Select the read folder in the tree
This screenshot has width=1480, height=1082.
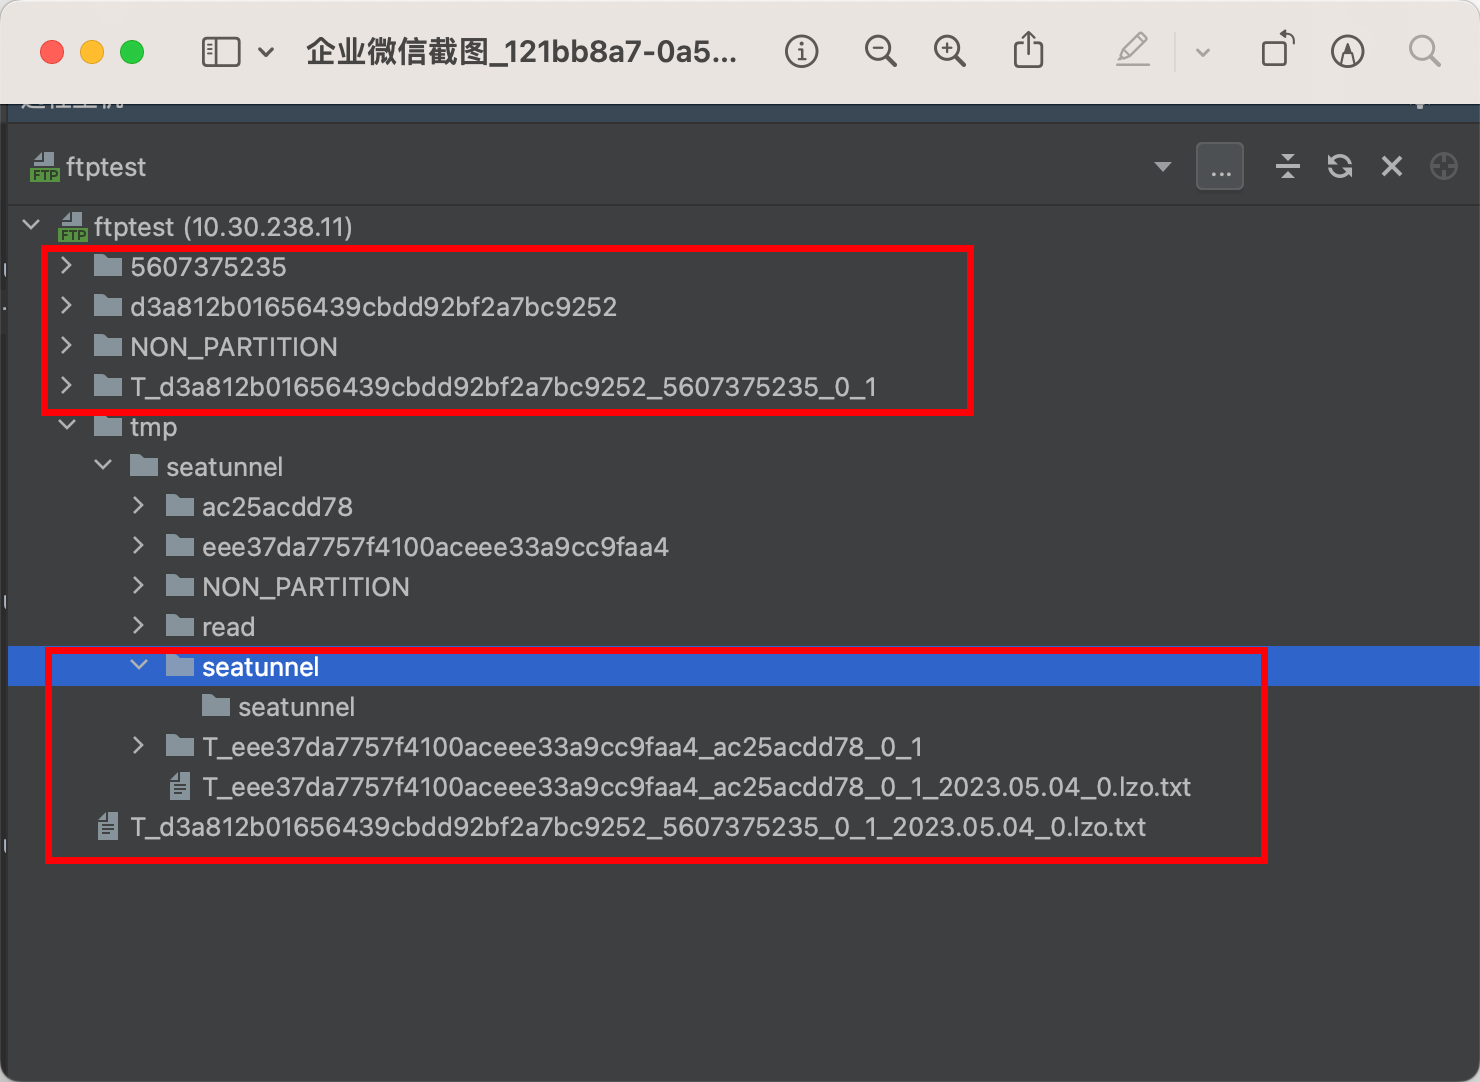pyautogui.click(x=229, y=626)
